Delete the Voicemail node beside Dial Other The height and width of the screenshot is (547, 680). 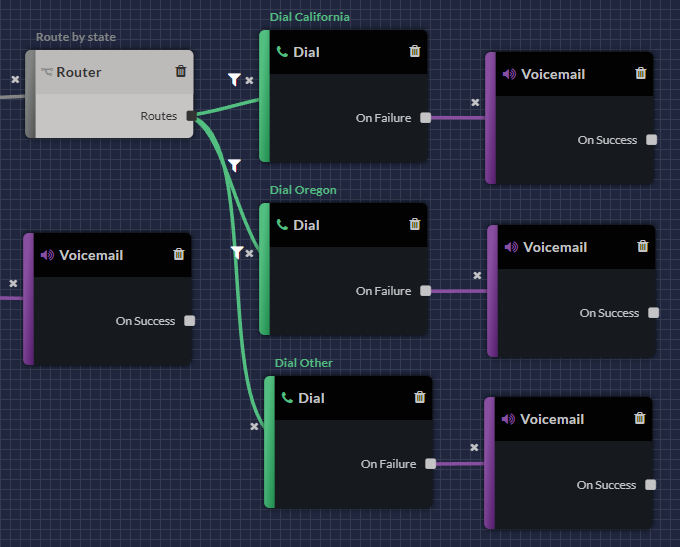pyautogui.click(x=640, y=418)
